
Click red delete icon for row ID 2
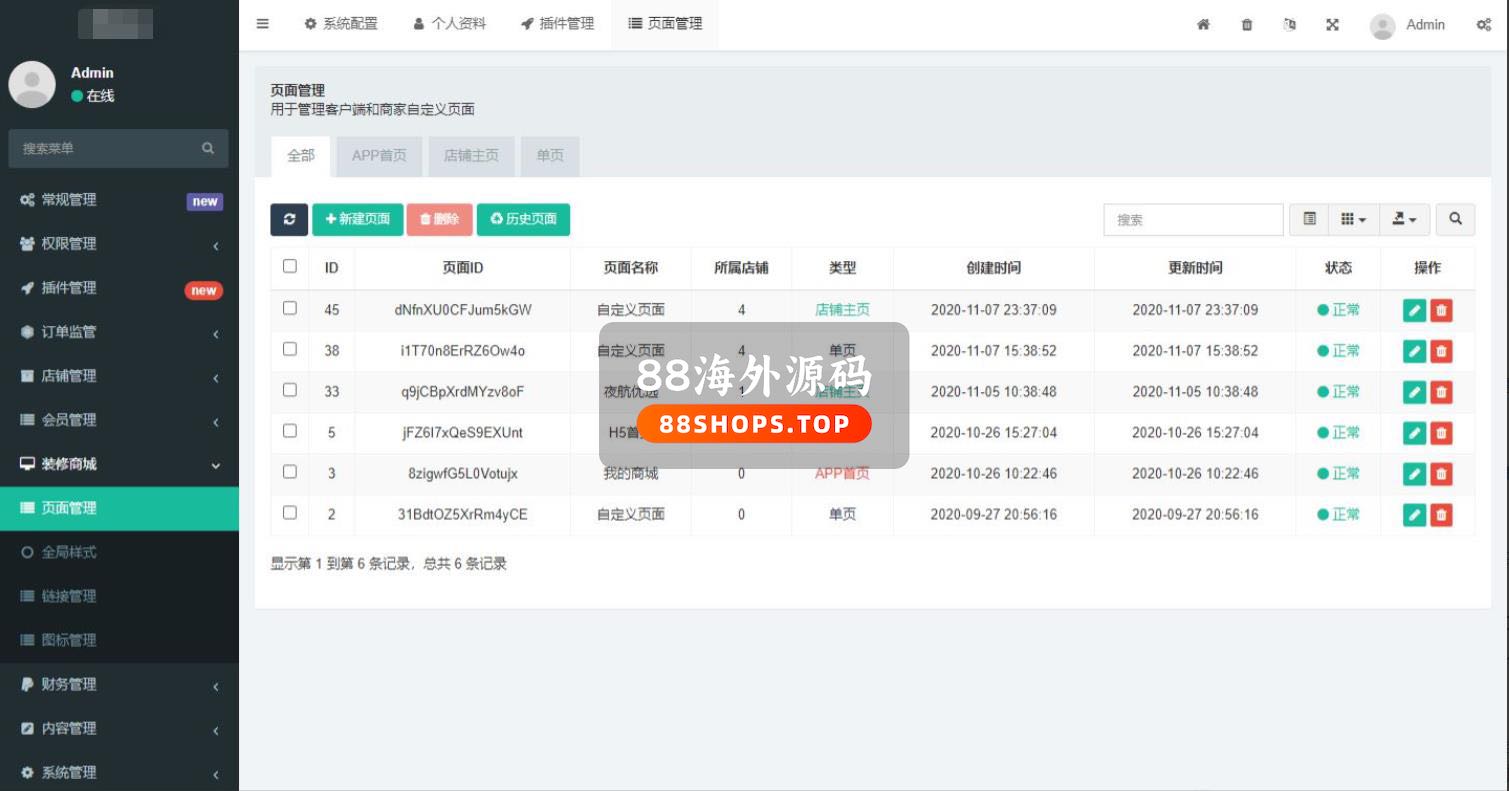1441,514
